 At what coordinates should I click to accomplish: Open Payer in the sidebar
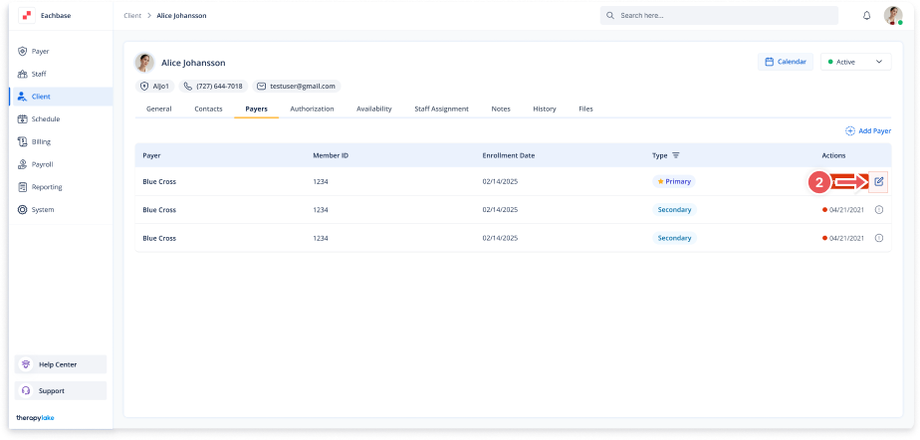pyautogui.click(x=40, y=51)
